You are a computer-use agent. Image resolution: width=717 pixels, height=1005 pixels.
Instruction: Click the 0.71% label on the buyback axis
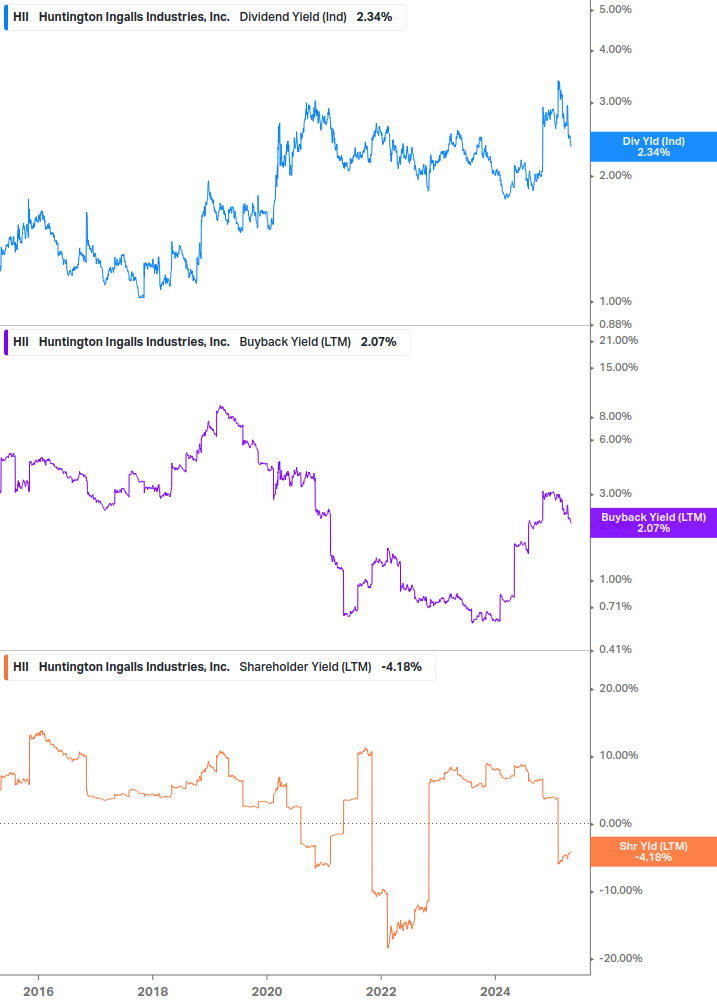coord(615,606)
